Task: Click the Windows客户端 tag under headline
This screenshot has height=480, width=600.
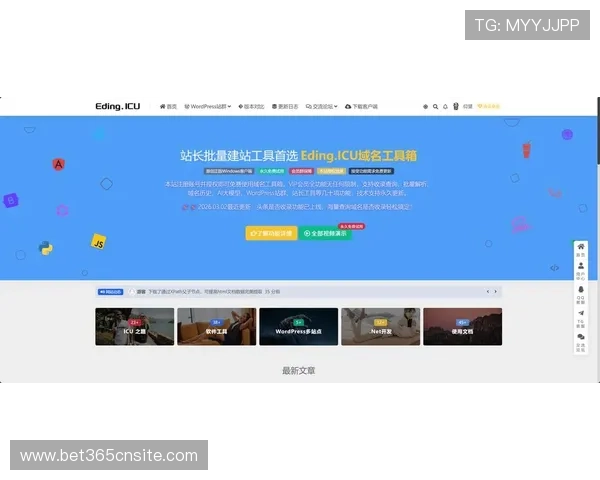Action: click(229, 171)
